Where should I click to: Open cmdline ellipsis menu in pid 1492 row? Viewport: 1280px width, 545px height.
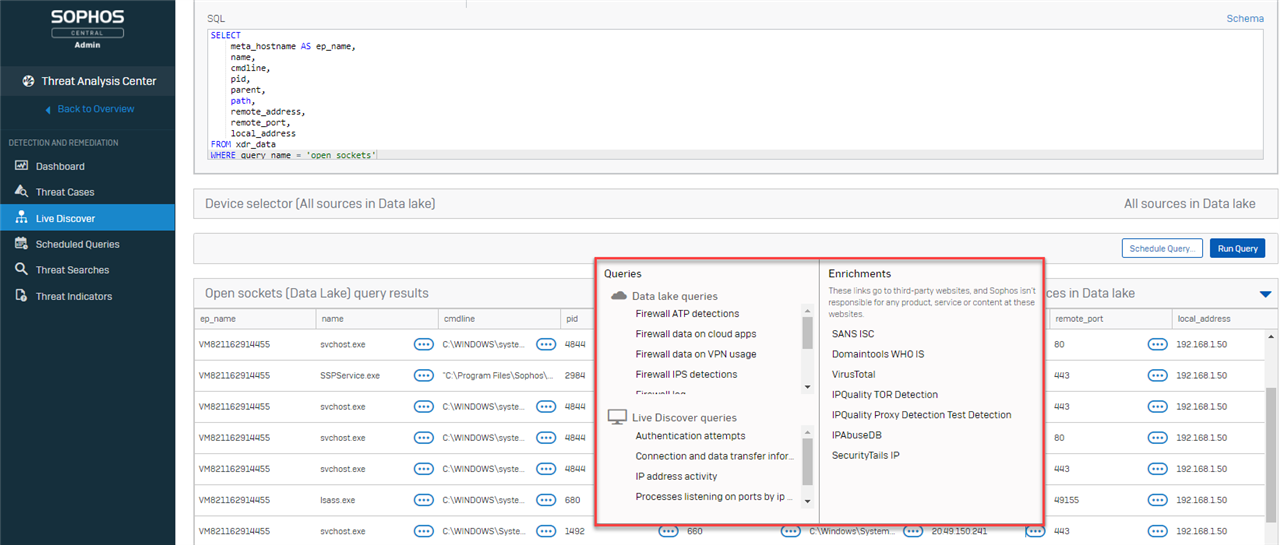click(x=546, y=531)
